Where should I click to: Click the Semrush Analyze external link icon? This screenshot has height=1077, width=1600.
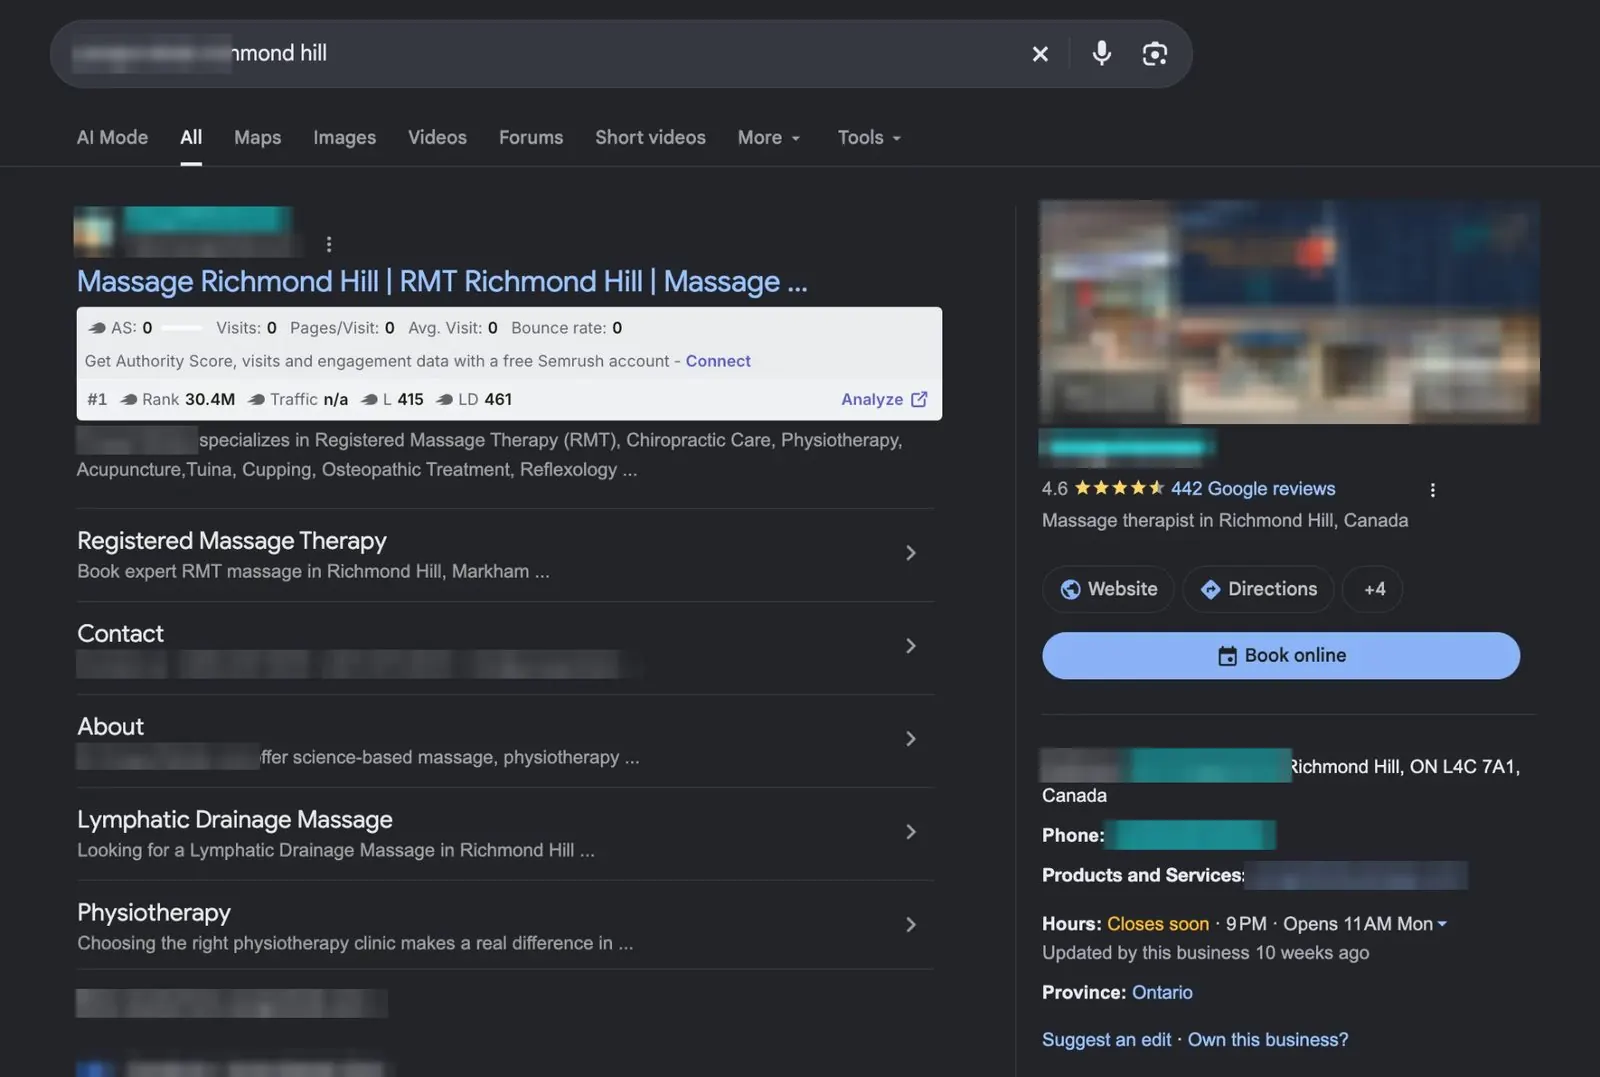coord(919,399)
